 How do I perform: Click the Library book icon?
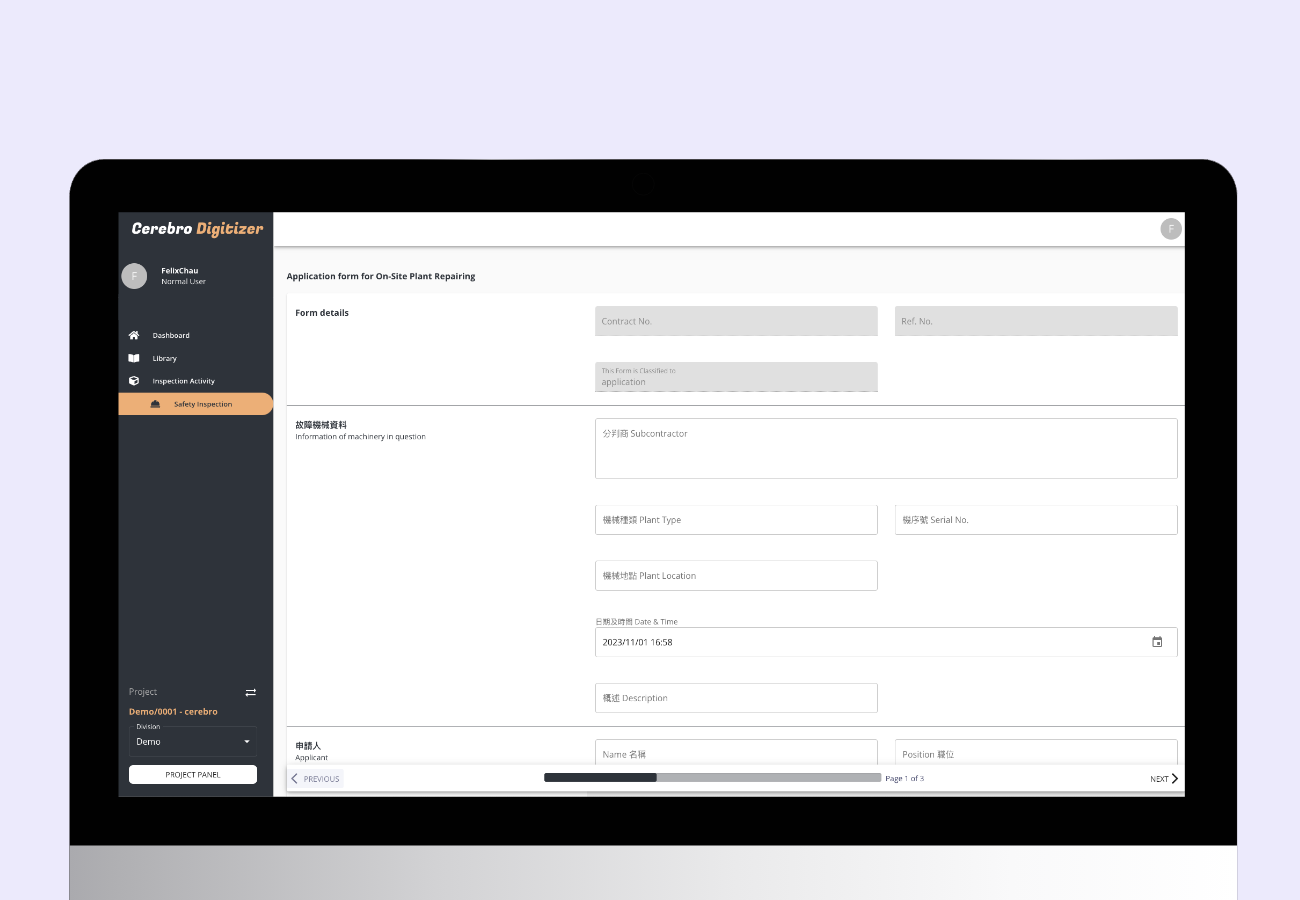pos(134,358)
